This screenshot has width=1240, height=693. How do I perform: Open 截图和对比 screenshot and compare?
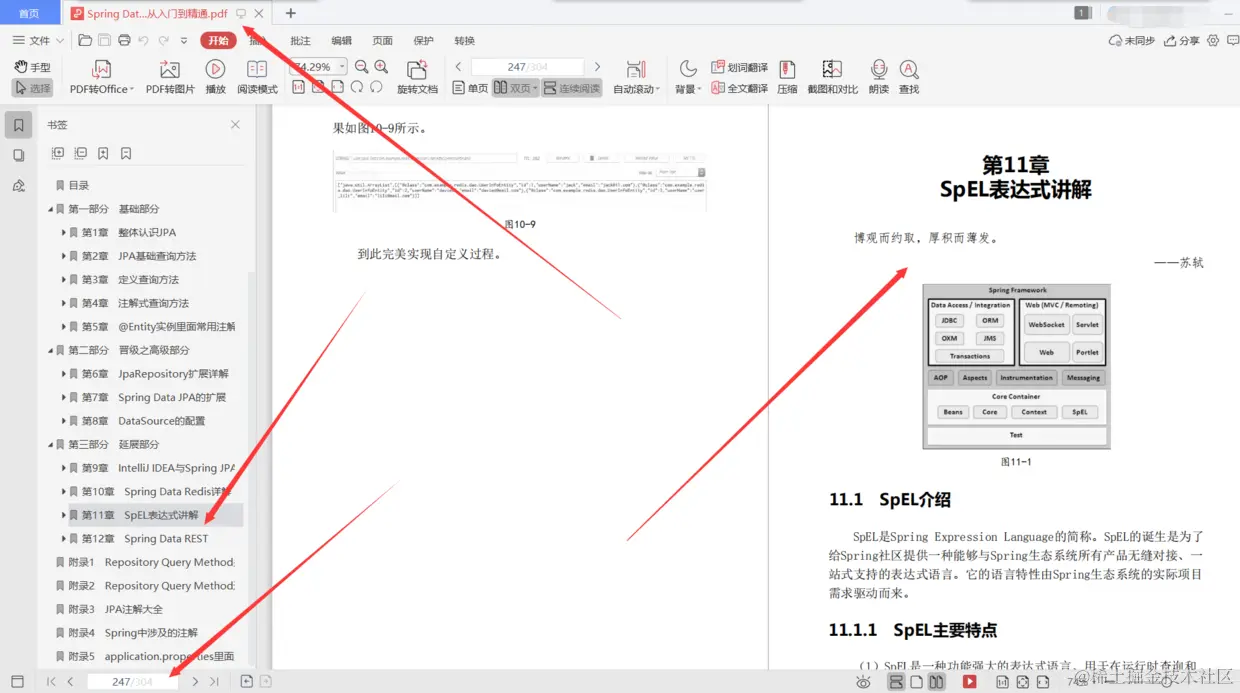pyautogui.click(x=832, y=77)
